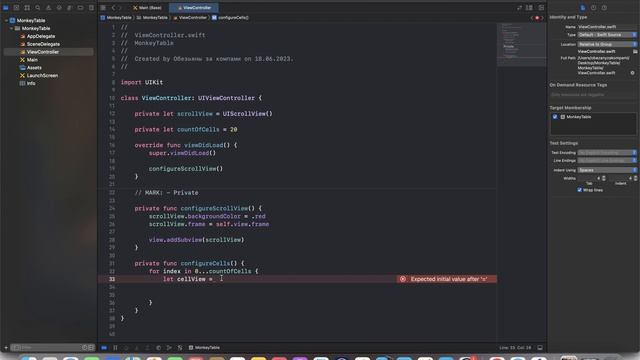Collapse the MonkeyTable group folder
The width and height of the screenshot is (640, 360).
(11, 29)
